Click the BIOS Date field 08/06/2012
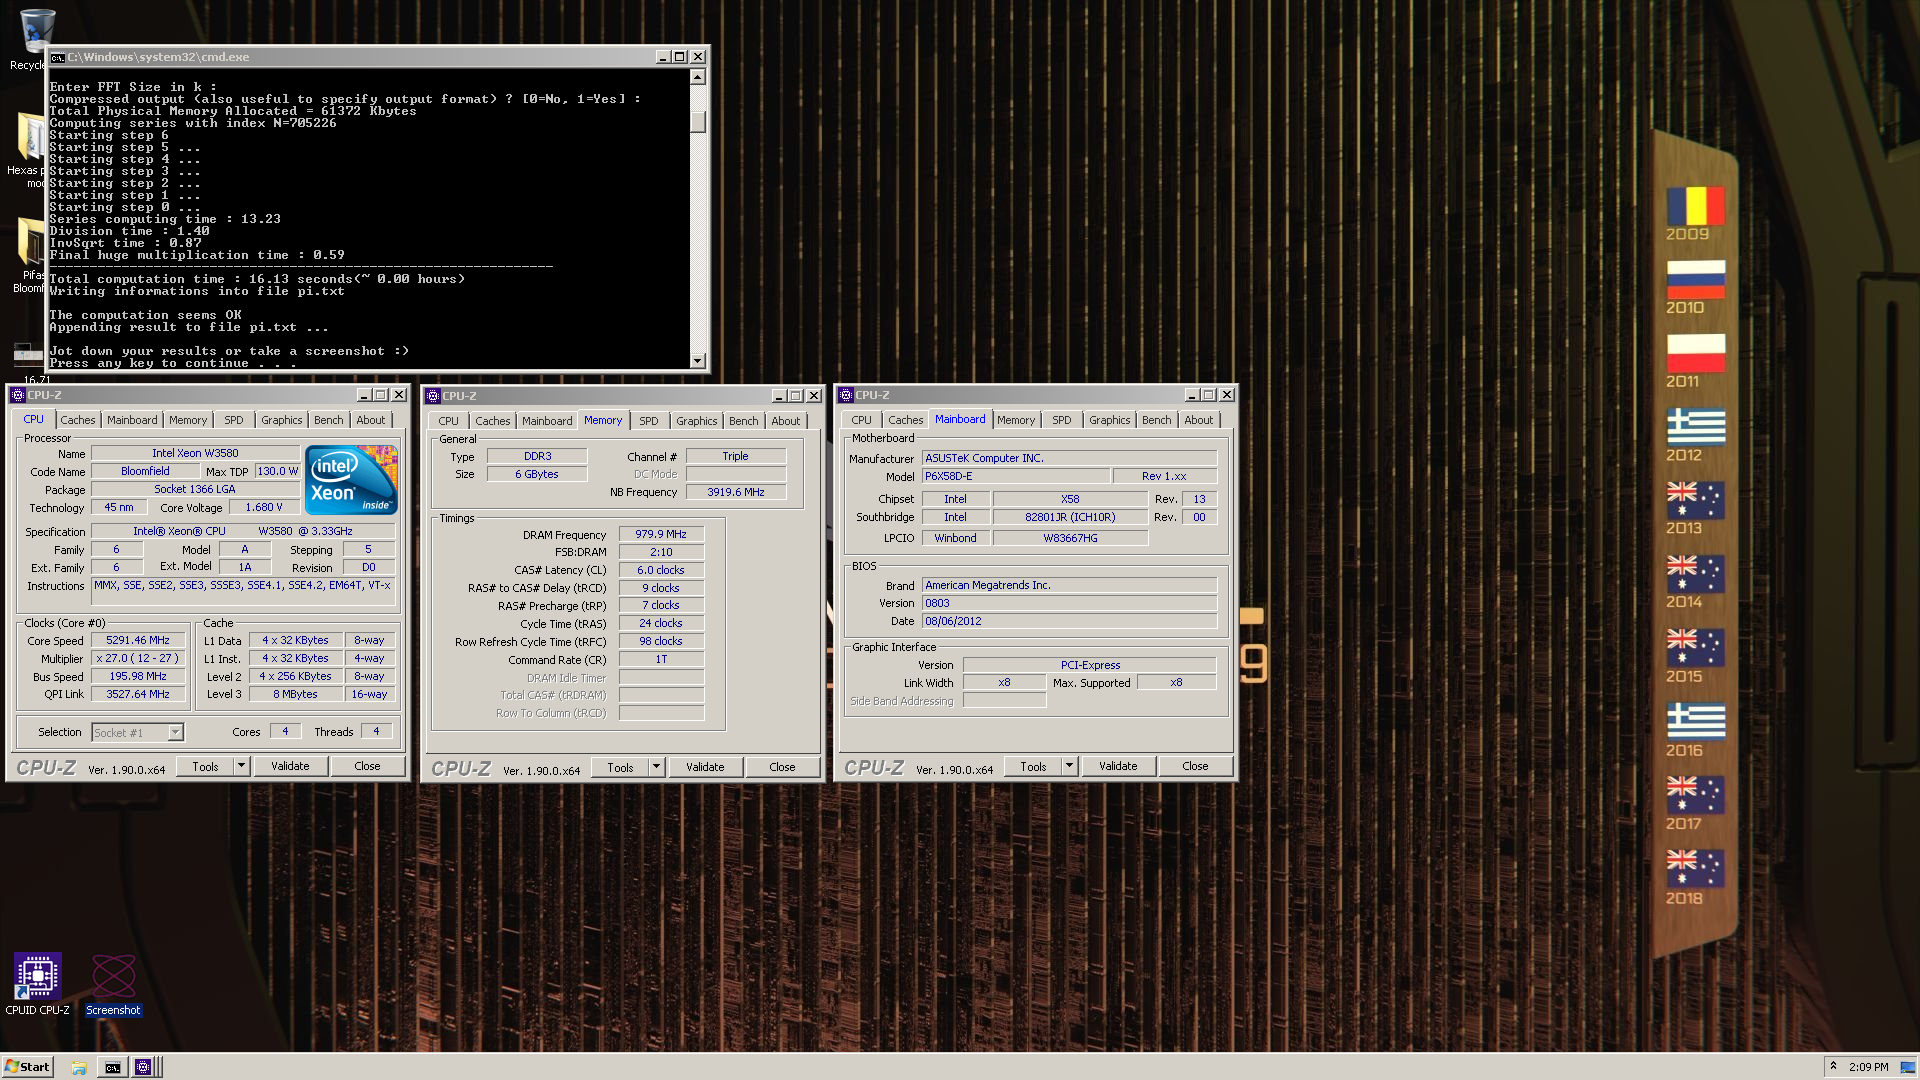The image size is (1920, 1080). point(1069,622)
